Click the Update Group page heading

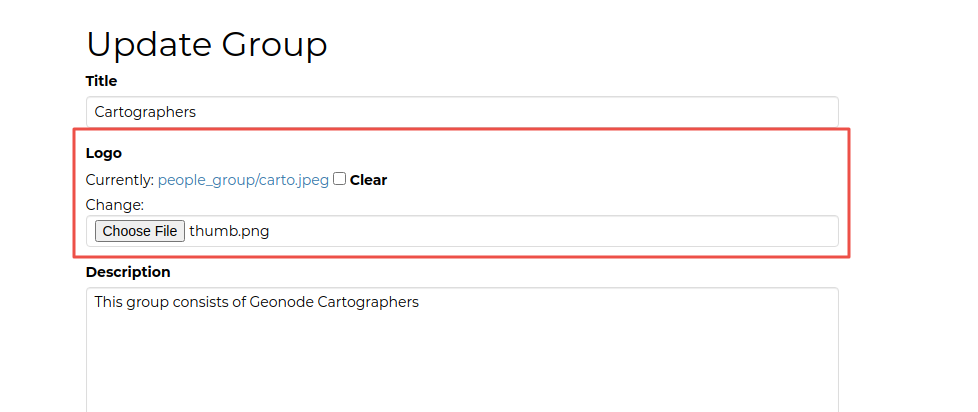tap(207, 44)
